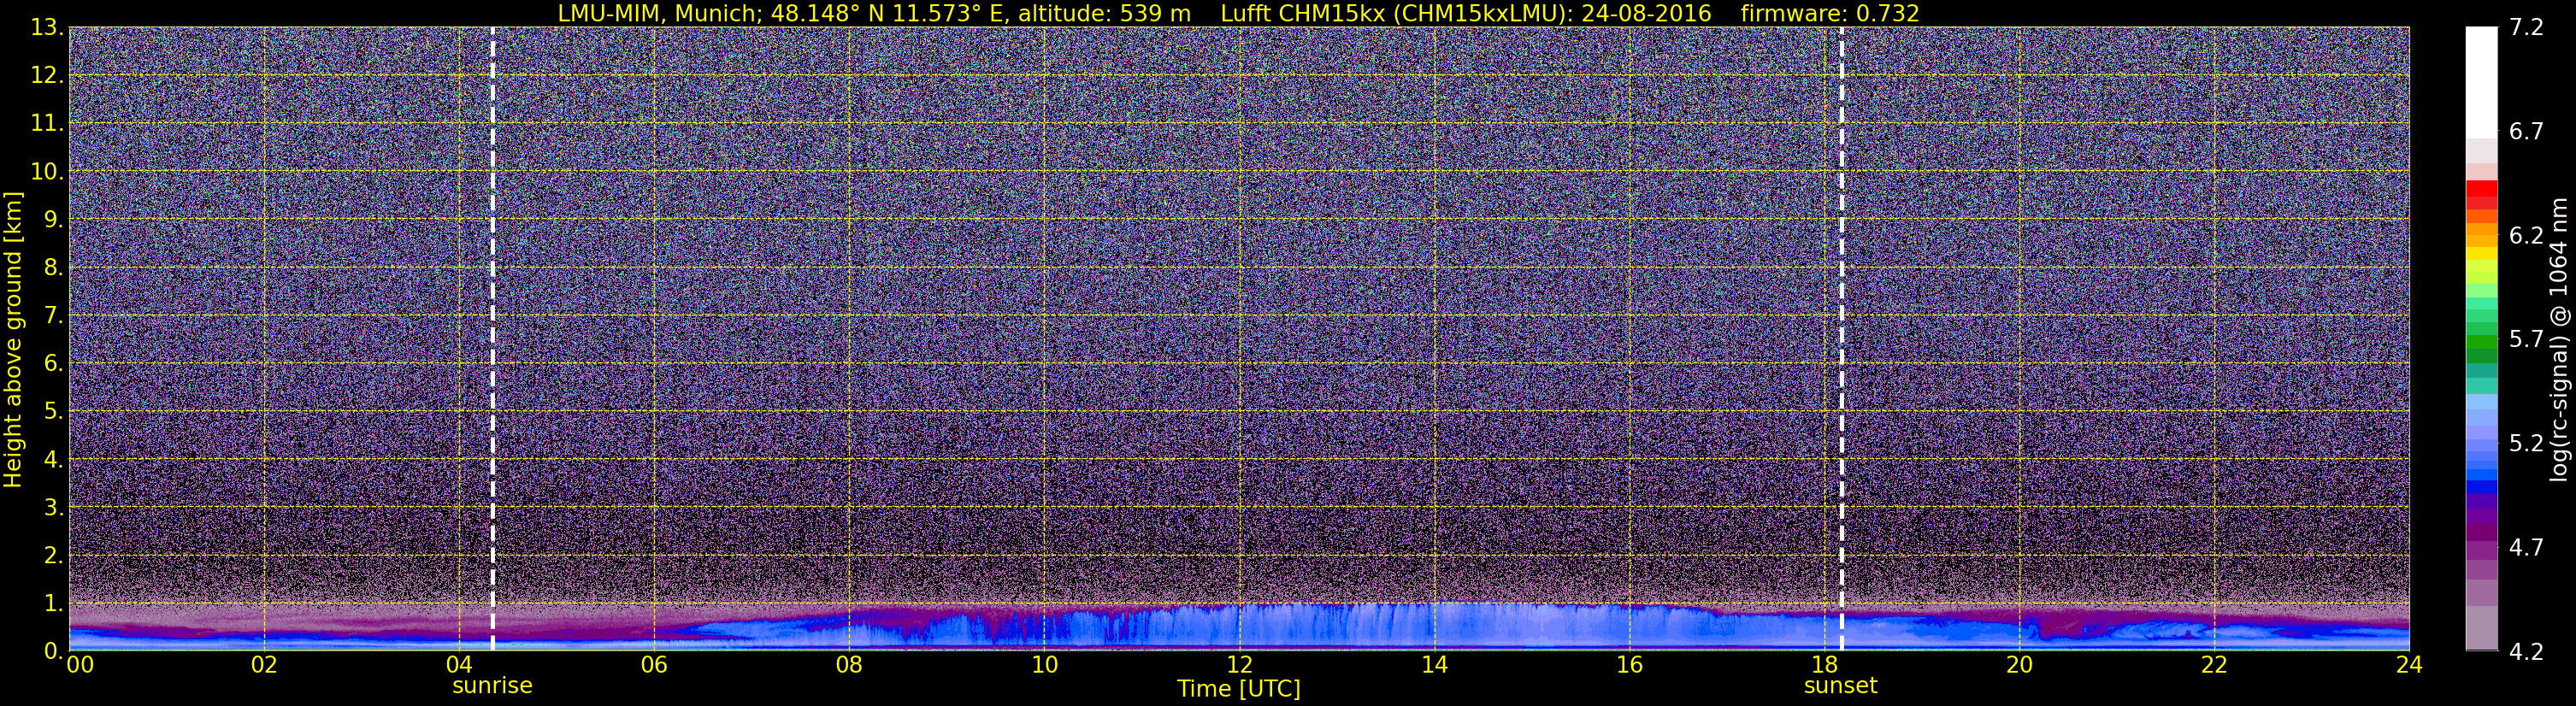
Task: Click the time axis tick label 18
Action: coord(1824,665)
